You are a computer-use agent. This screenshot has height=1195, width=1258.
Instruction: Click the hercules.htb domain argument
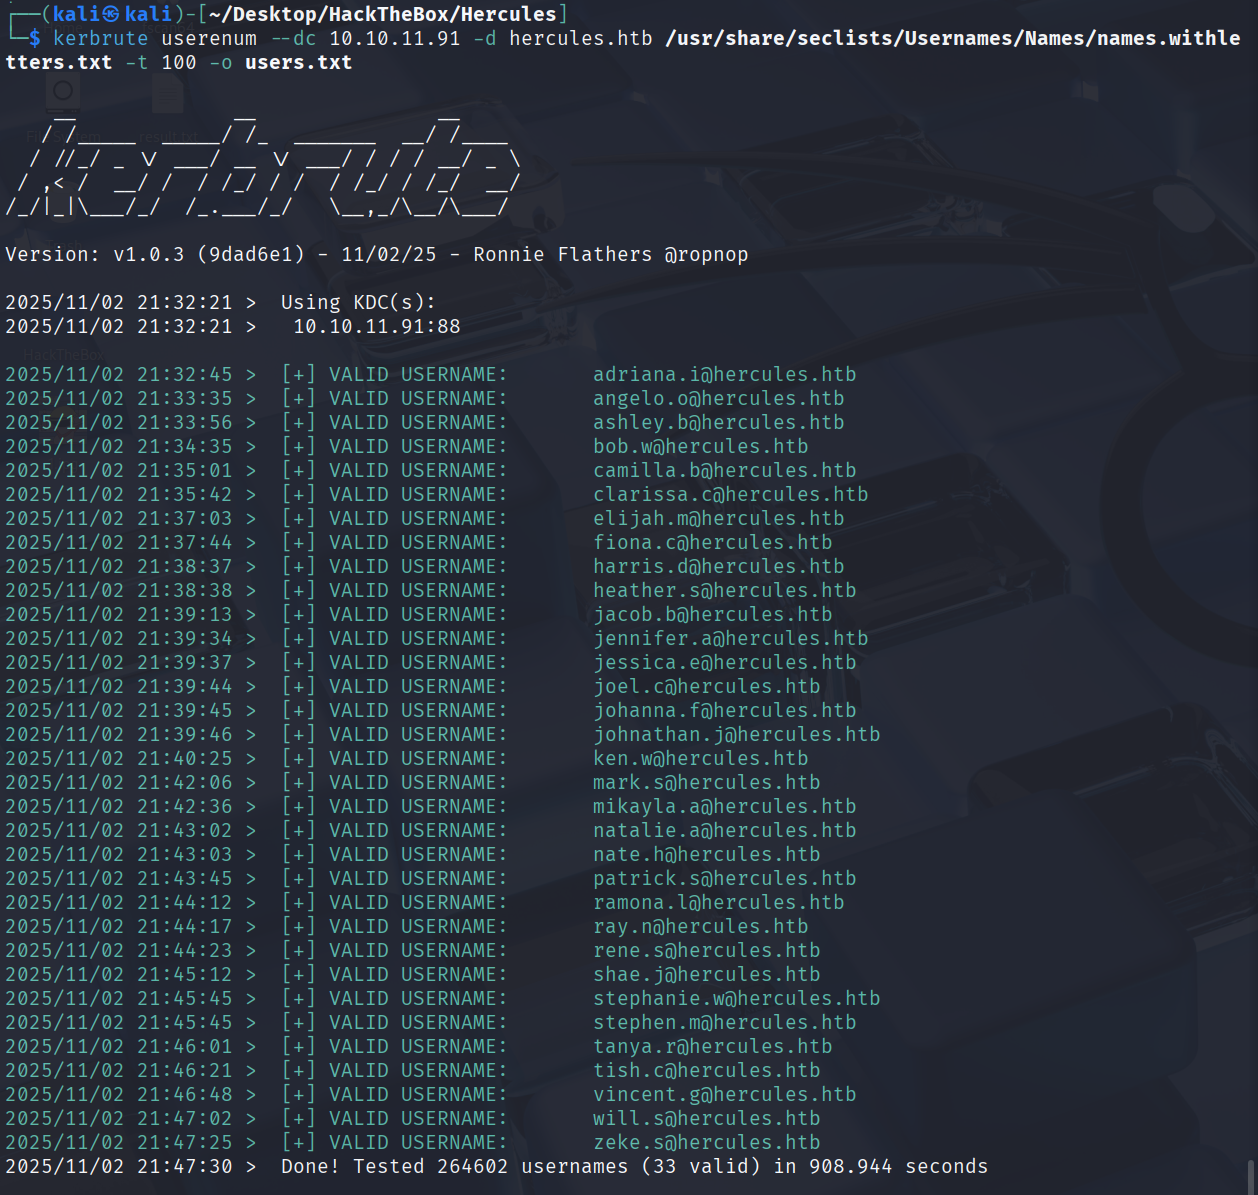pyautogui.click(x=580, y=39)
